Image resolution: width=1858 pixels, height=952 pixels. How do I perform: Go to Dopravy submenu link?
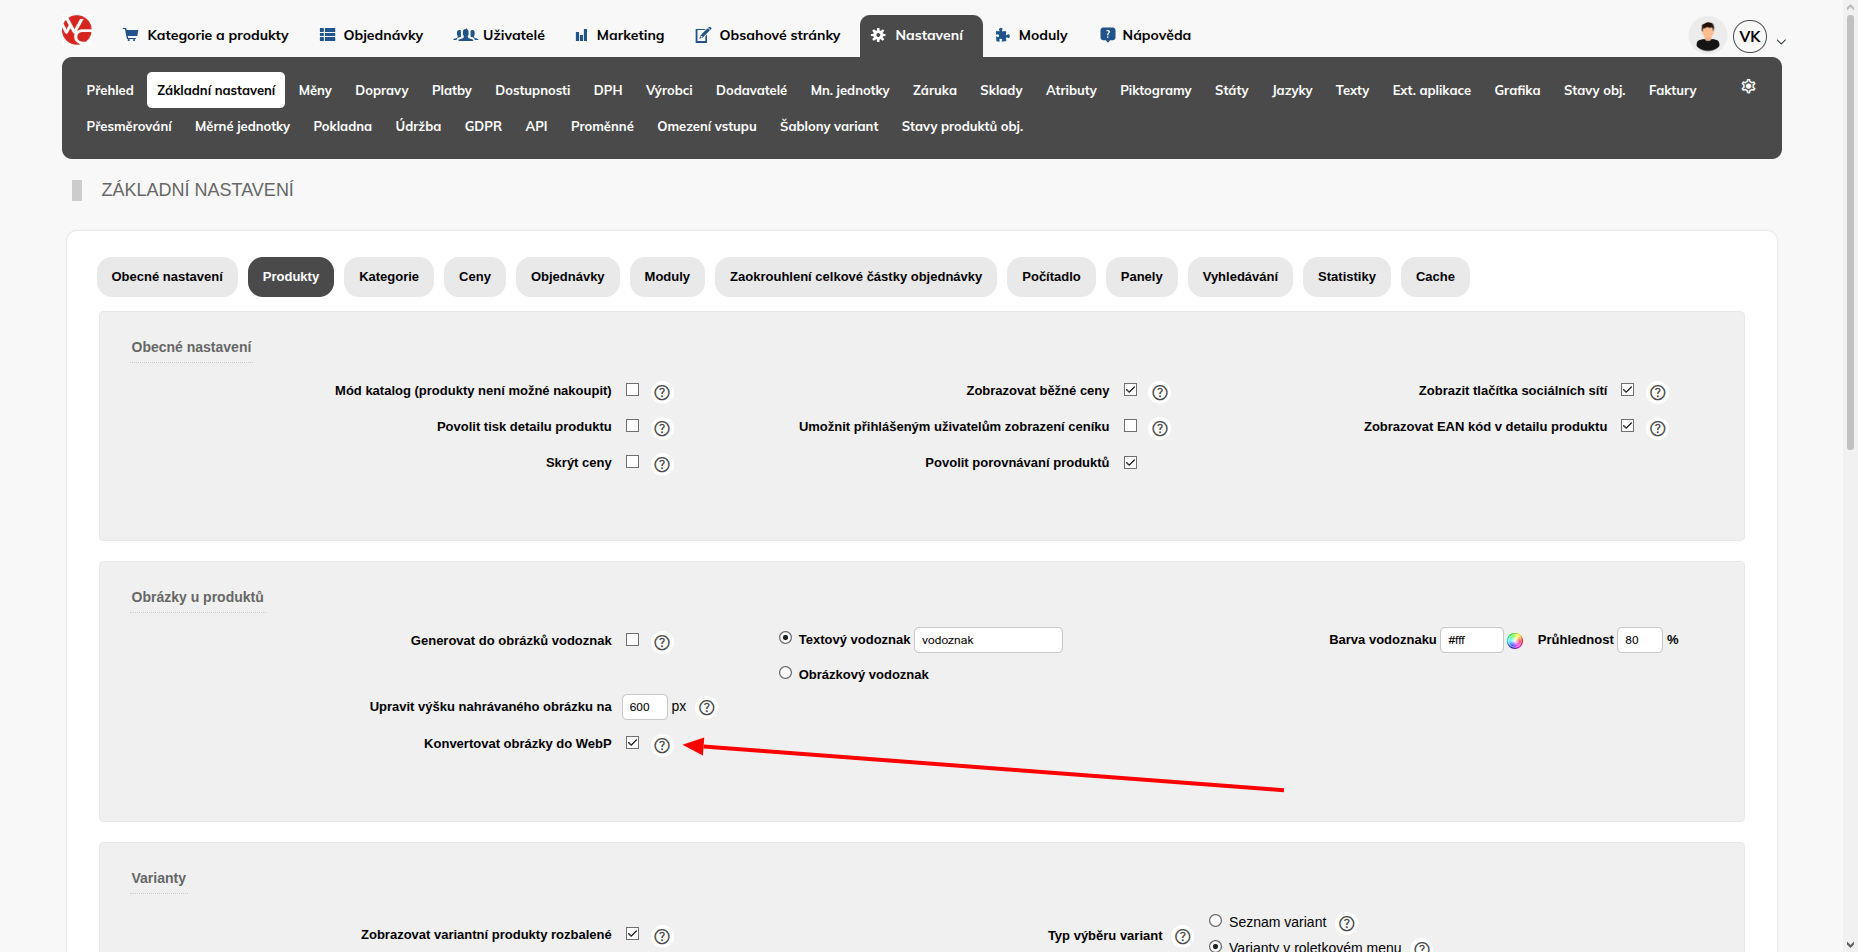382,90
